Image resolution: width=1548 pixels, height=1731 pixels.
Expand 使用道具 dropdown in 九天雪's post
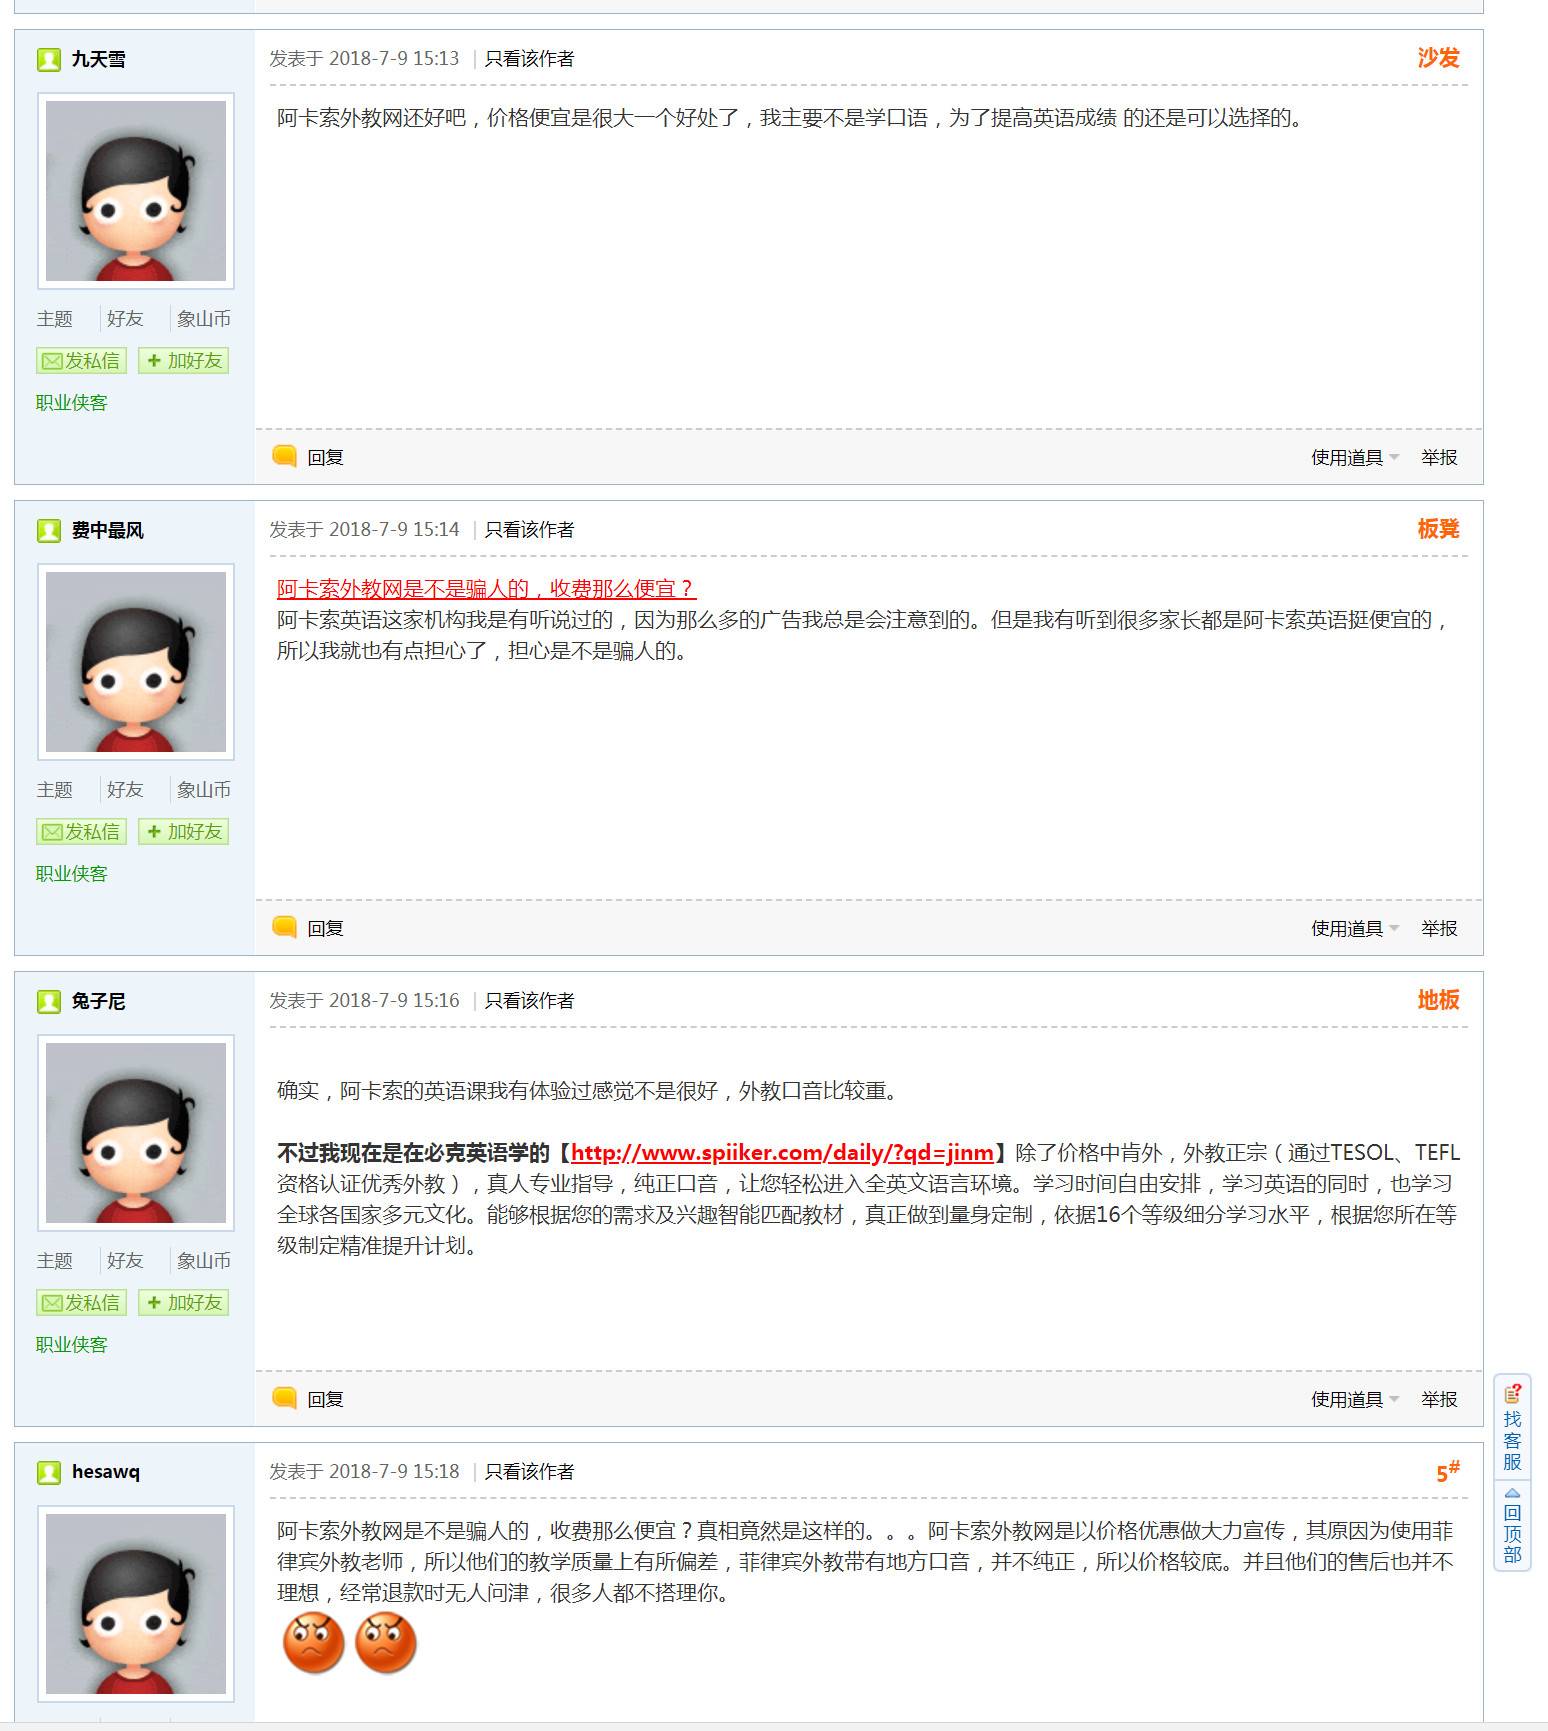click(1355, 457)
